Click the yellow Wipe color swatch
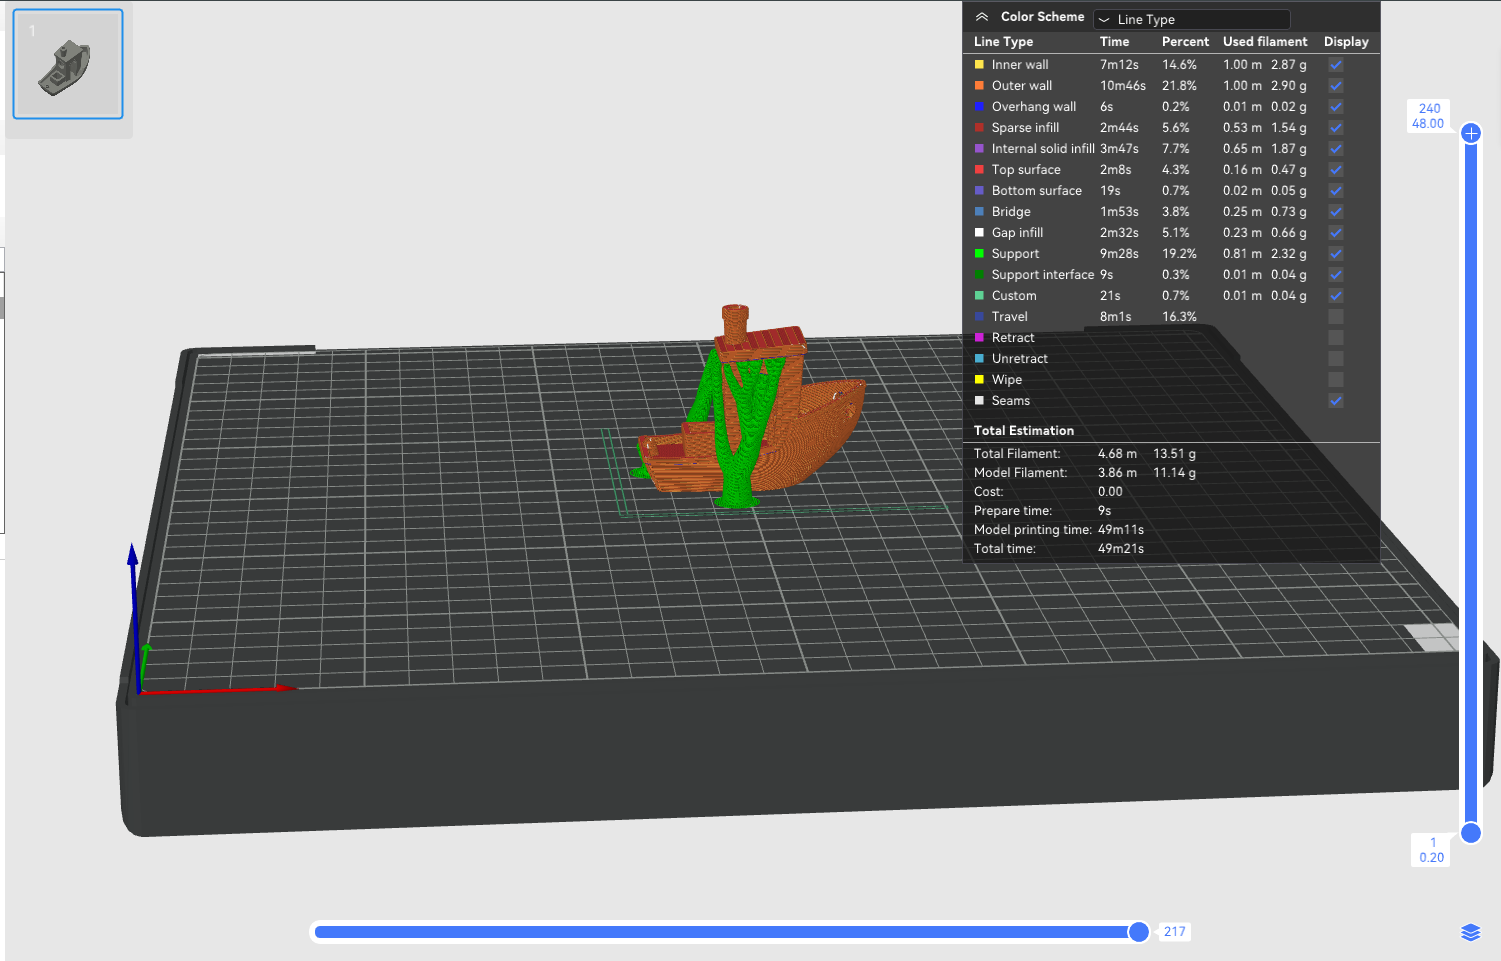Viewport: 1501px width, 961px height. 980,380
